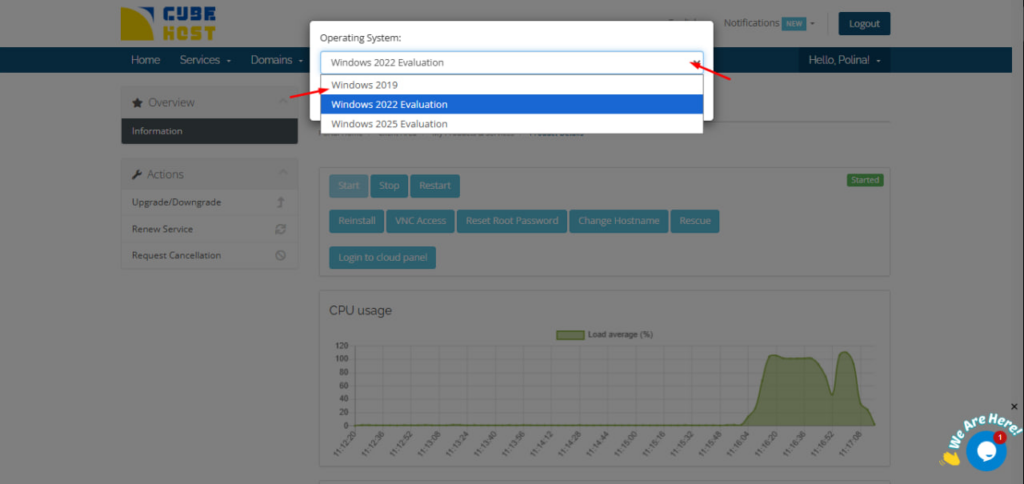Toggle the Load average legend swatch
Viewport: 1024px width, 484px height.
click(569, 335)
